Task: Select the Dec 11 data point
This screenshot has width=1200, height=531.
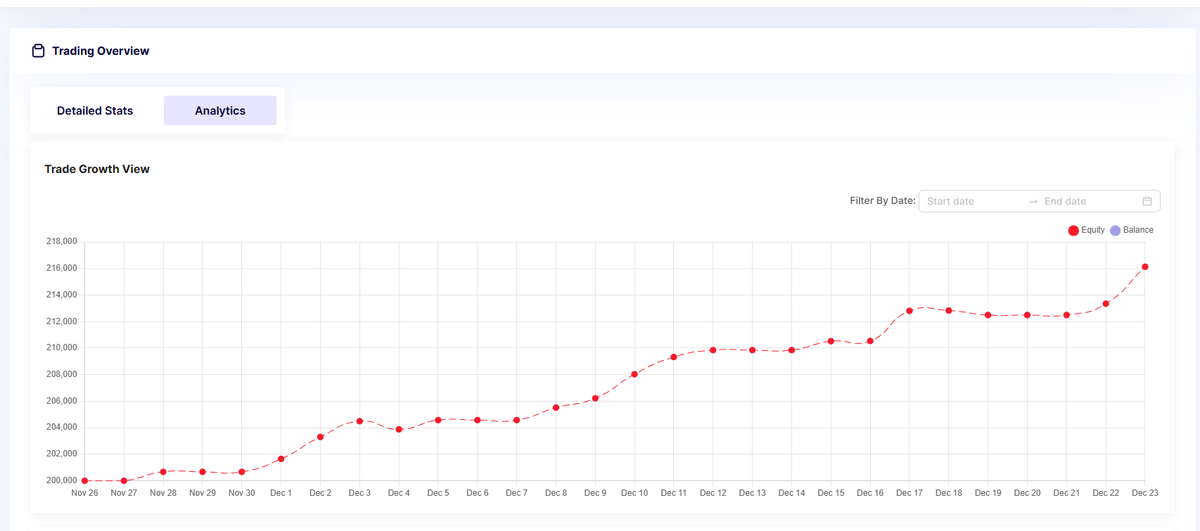Action: coord(674,357)
